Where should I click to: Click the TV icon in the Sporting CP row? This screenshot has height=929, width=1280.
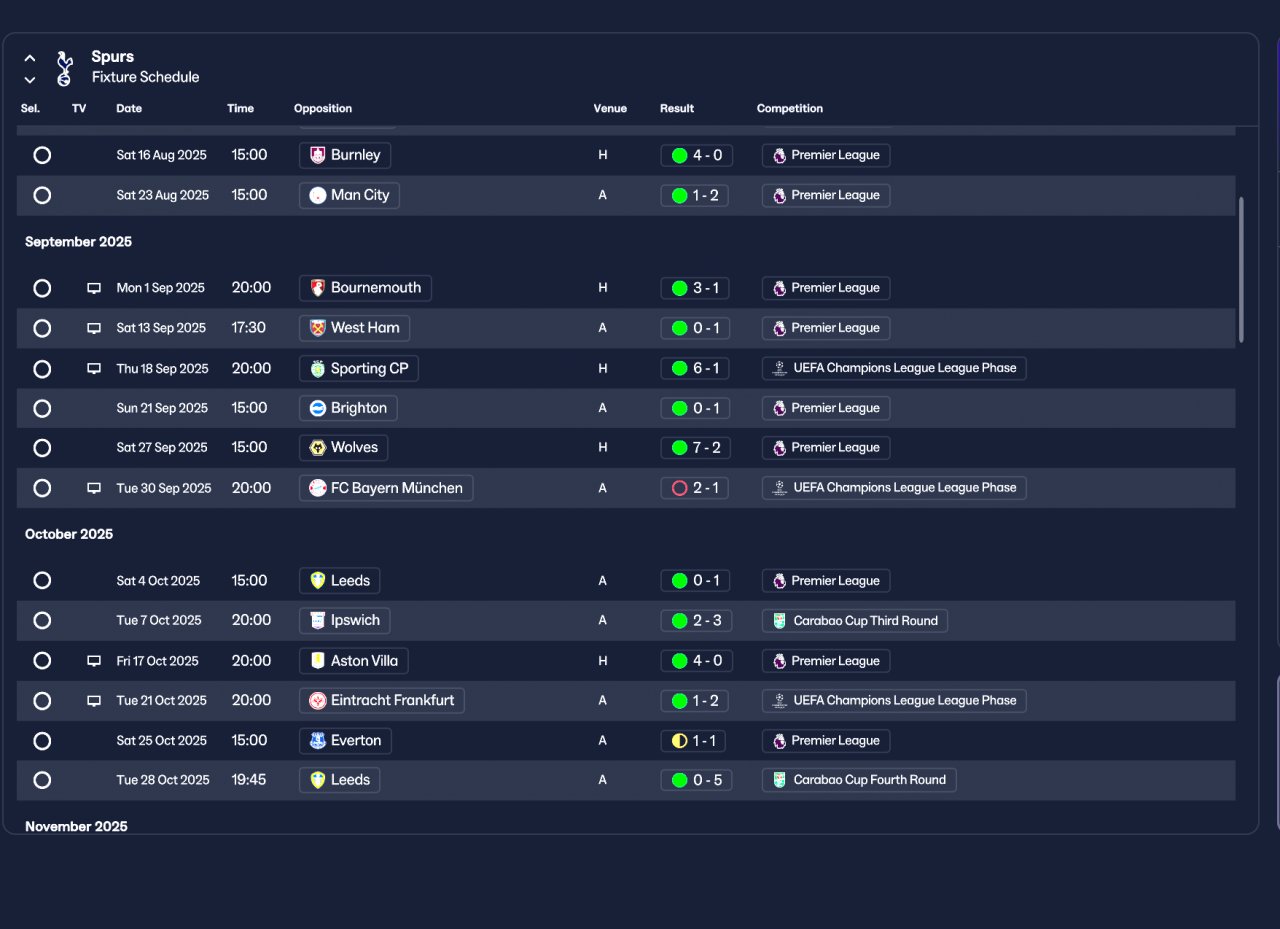[94, 368]
